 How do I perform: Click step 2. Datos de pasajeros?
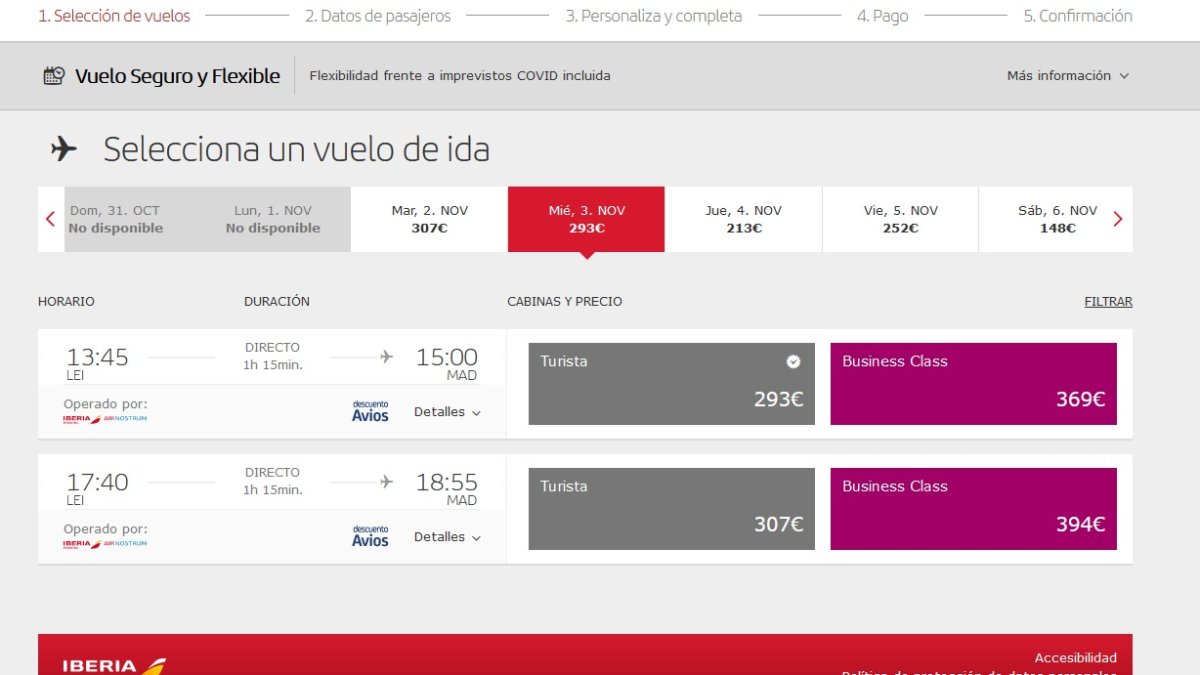coord(378,16)
